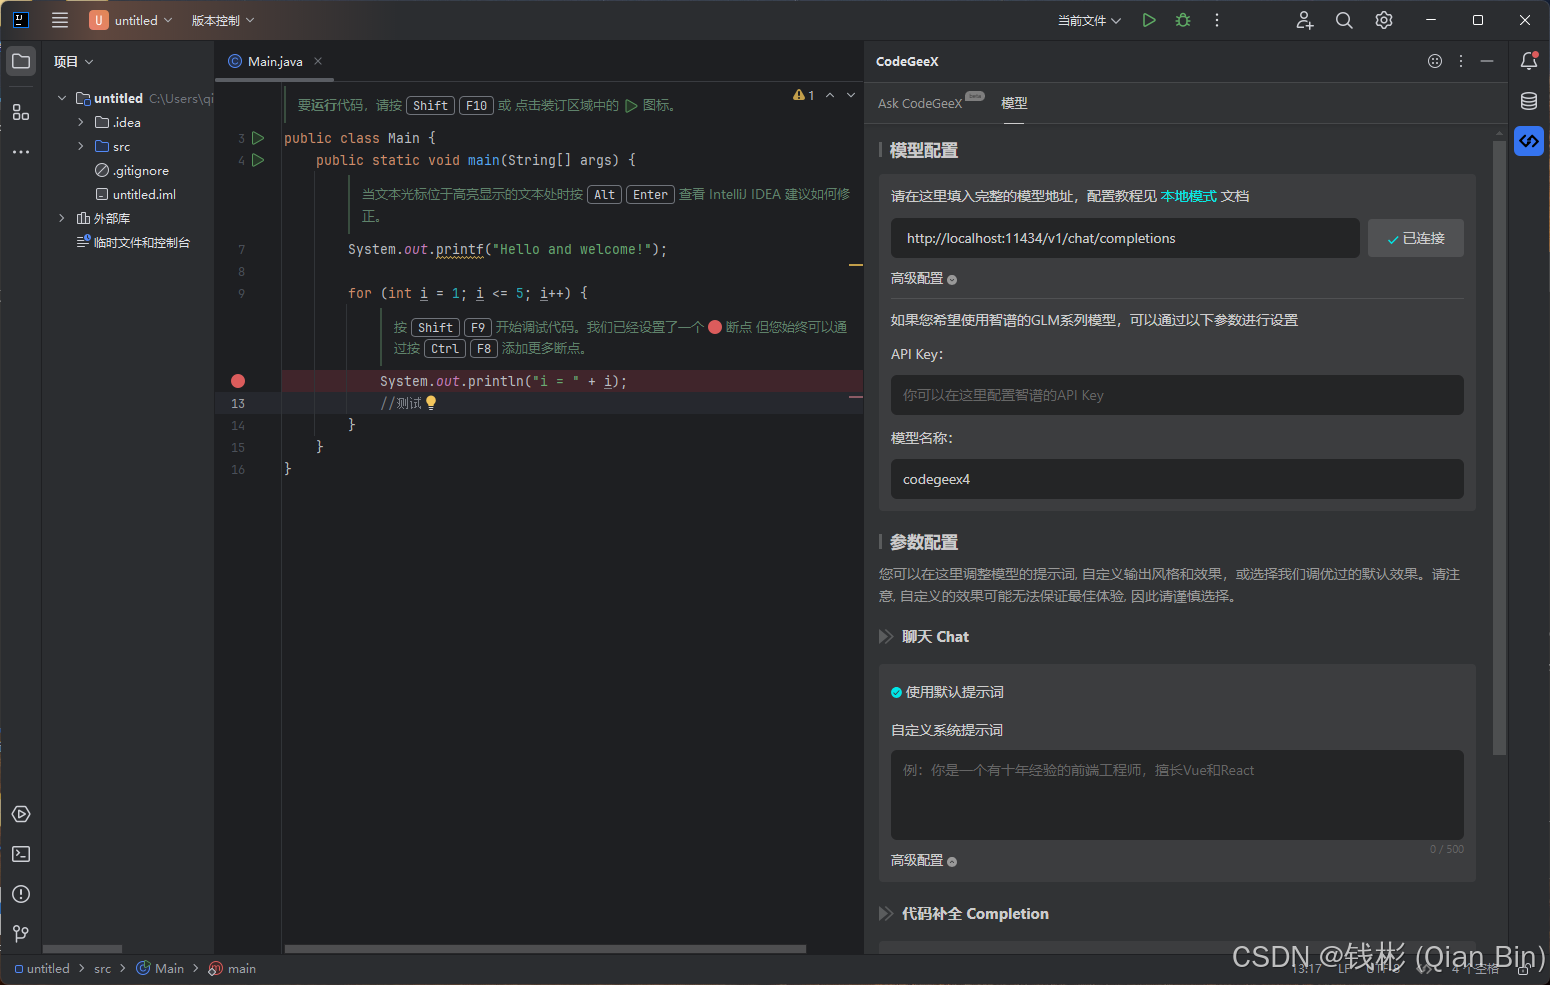This screenshot has width=1550, height=985.
Task: Click CodeGeeX smiley account icon
Action: [1435, 61]
